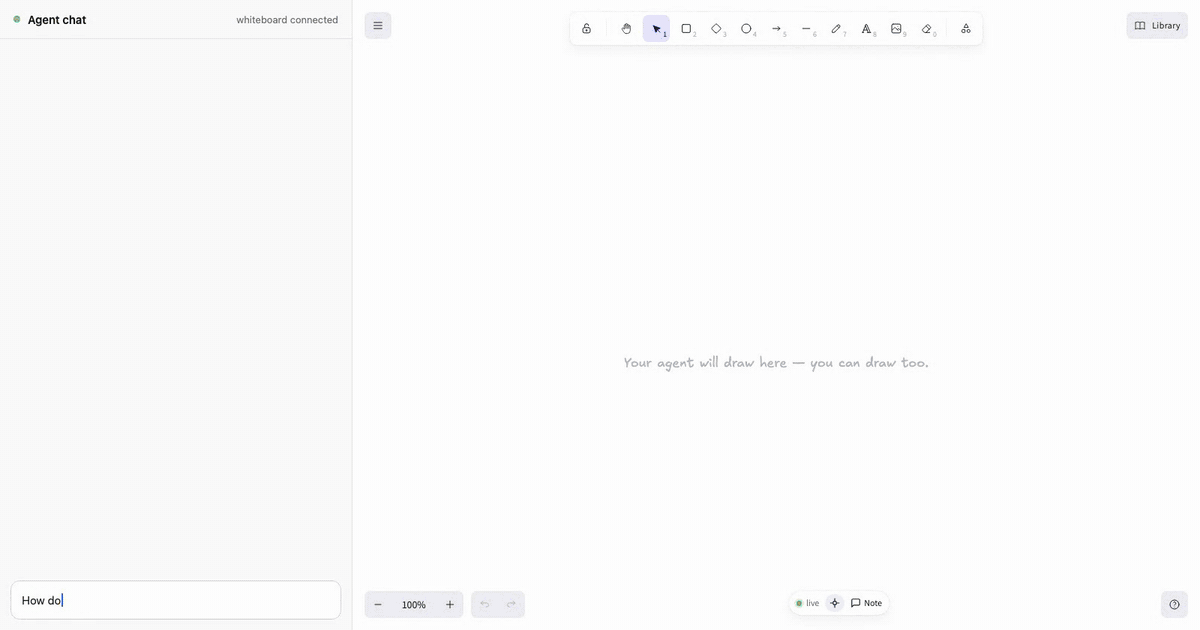Click the Agent chat title
Viewport: 1200px width, 630px height.
(x=57, y=20)
